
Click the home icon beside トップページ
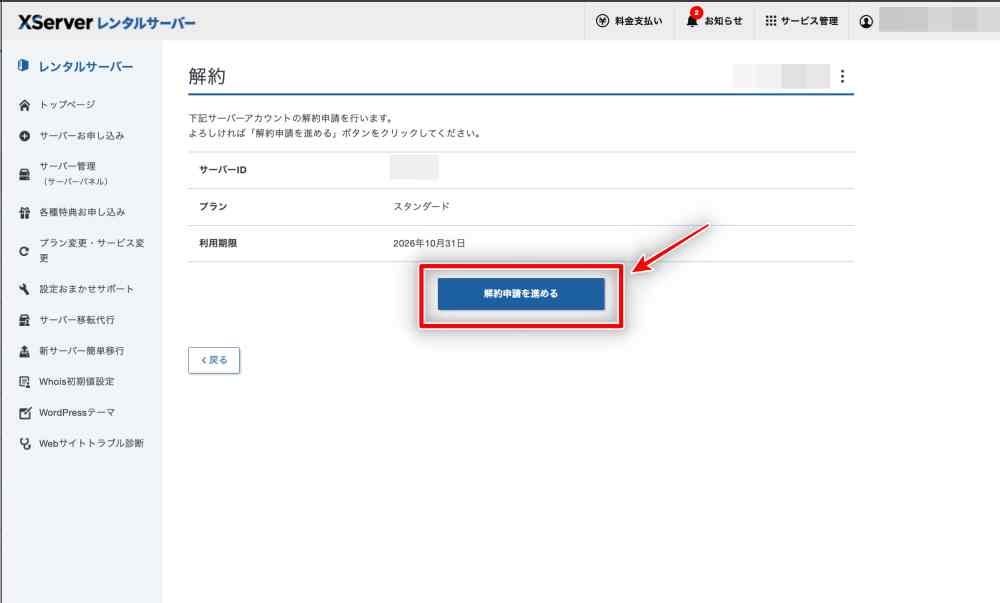pyautogui.click(x=25, y=105)
